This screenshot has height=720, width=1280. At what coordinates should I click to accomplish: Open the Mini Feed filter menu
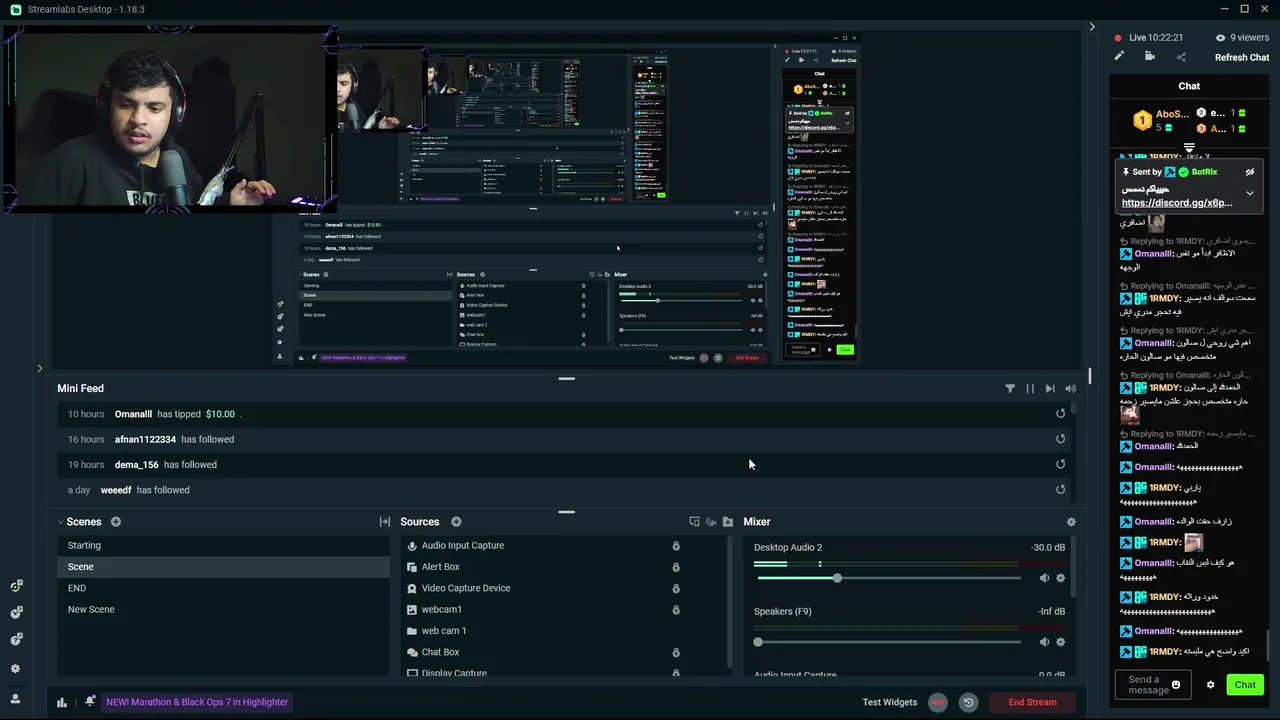[1009, 389]
